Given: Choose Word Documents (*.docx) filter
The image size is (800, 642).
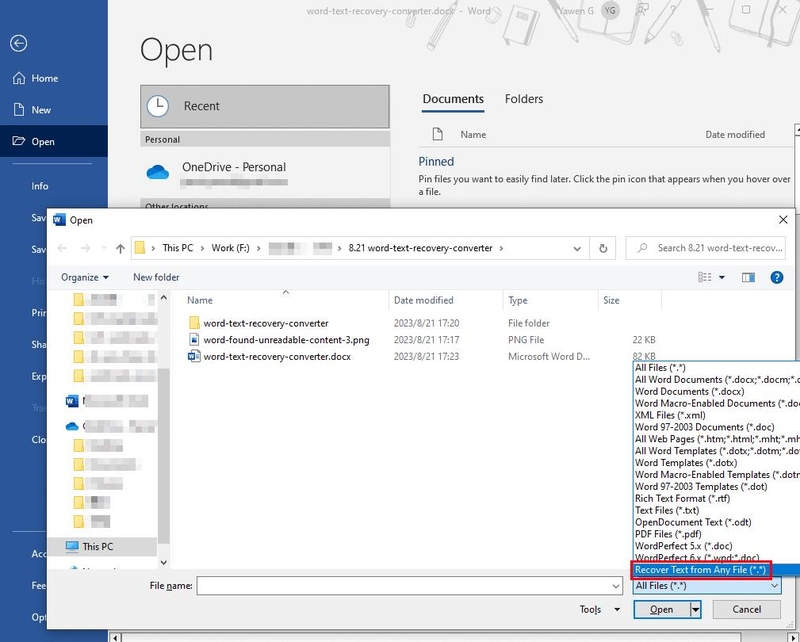Looking at the screenshot, I should tap(689, 391).
